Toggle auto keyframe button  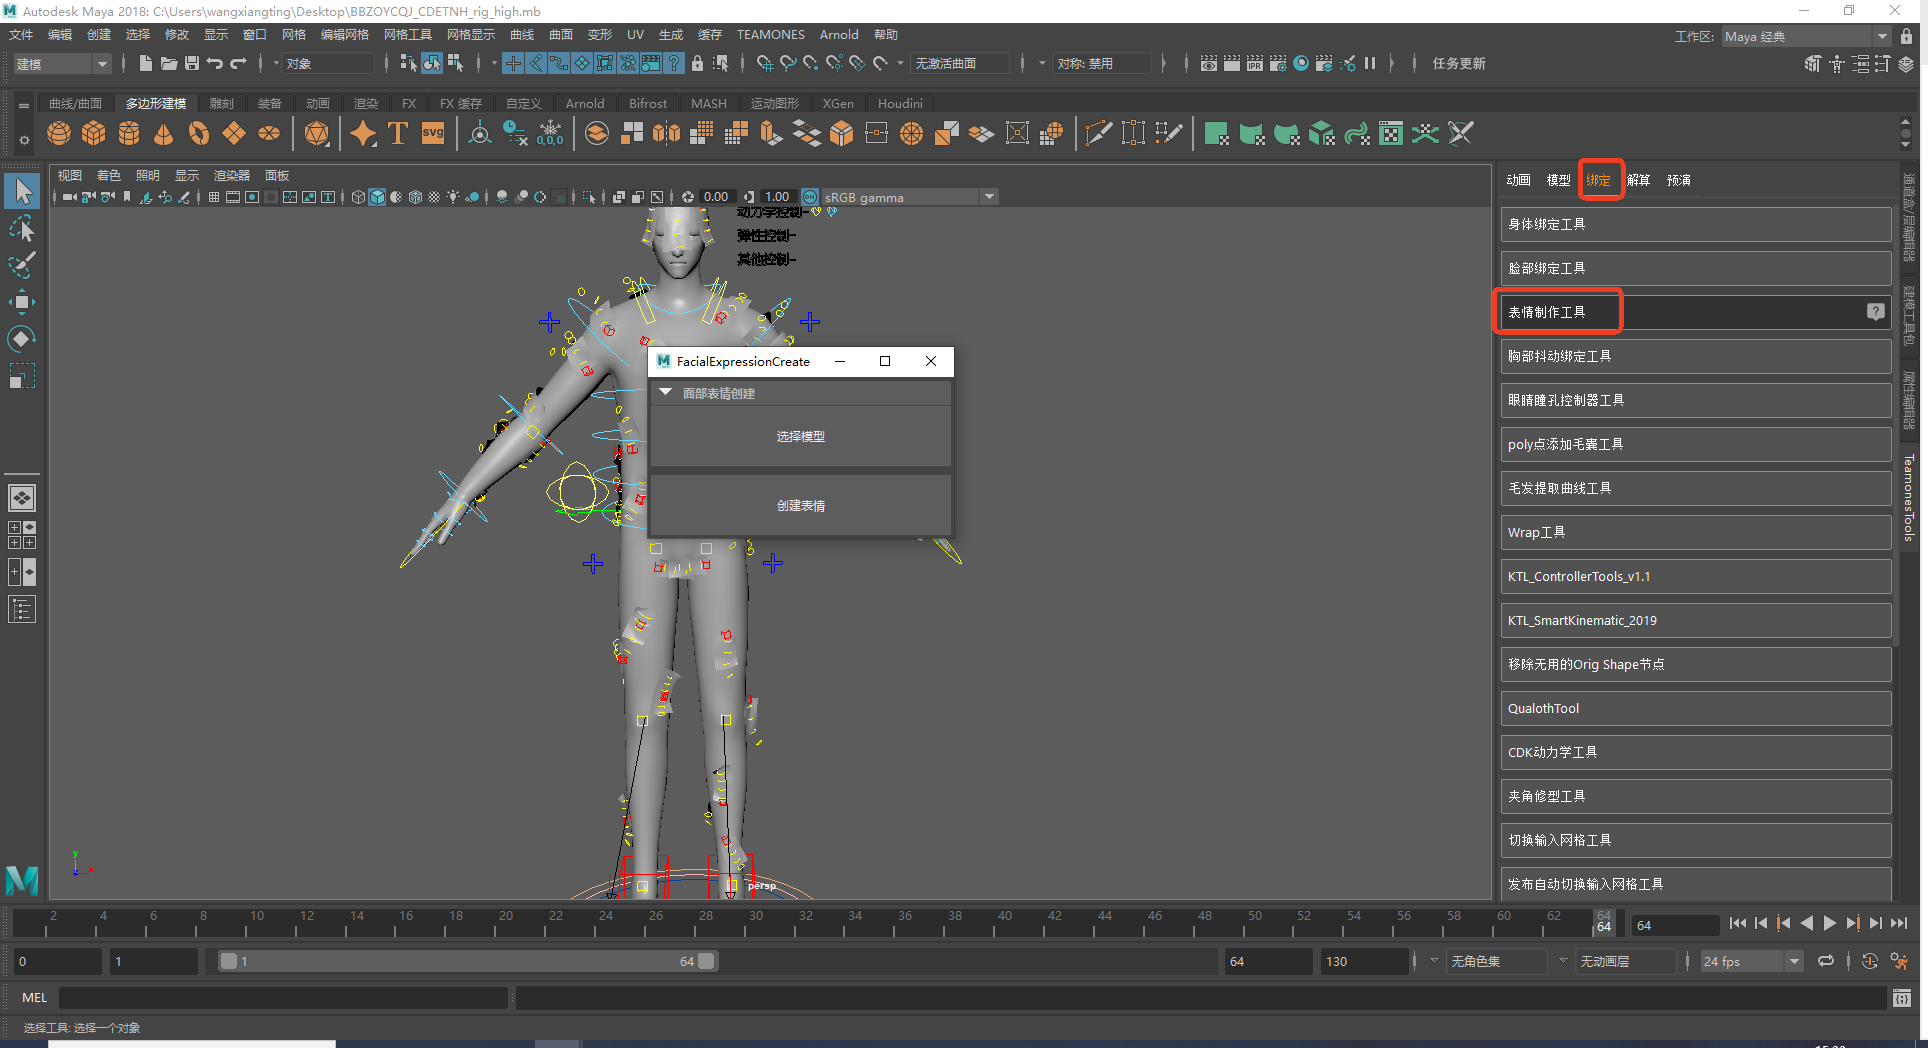(1869, 961)
